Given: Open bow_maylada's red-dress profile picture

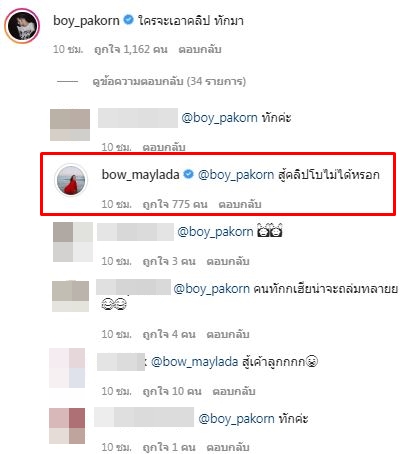Looking at the screenshot, I should [71, 180].
